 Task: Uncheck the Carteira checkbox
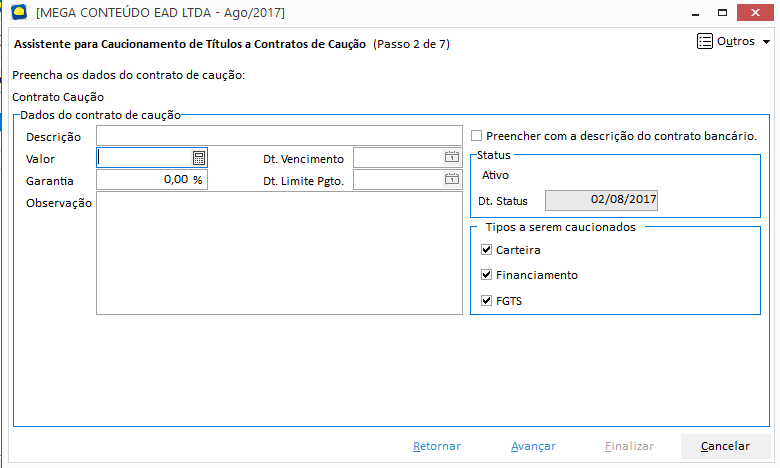point(487,250)
